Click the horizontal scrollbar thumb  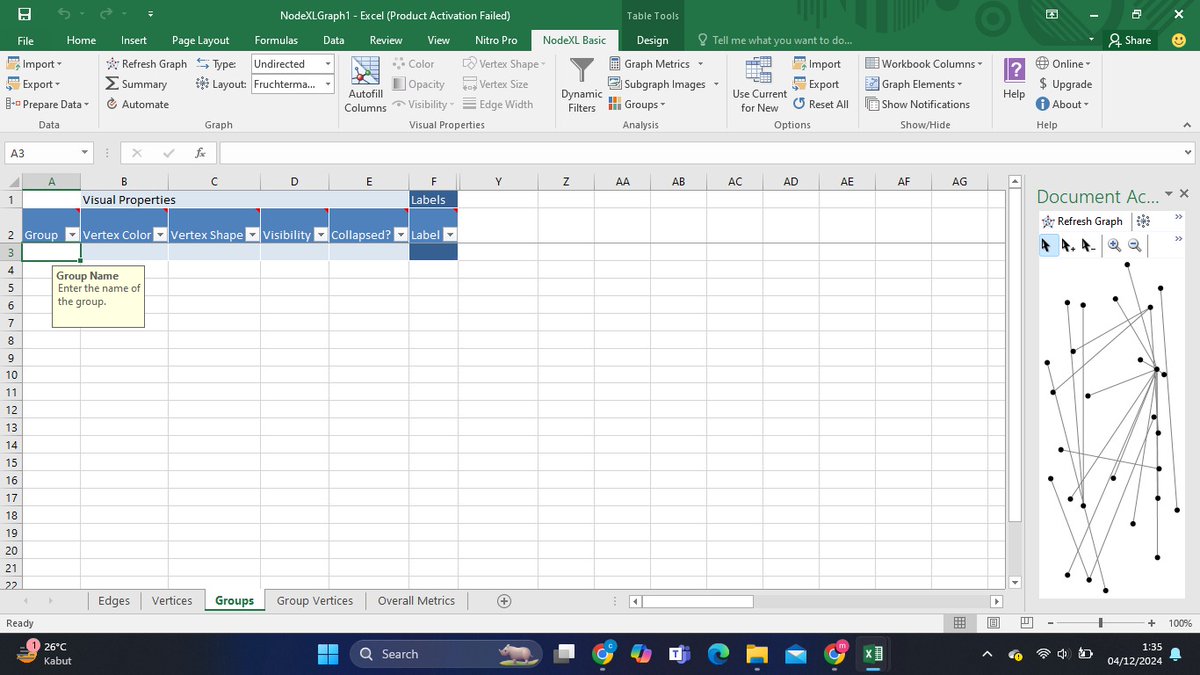[698, 601]
